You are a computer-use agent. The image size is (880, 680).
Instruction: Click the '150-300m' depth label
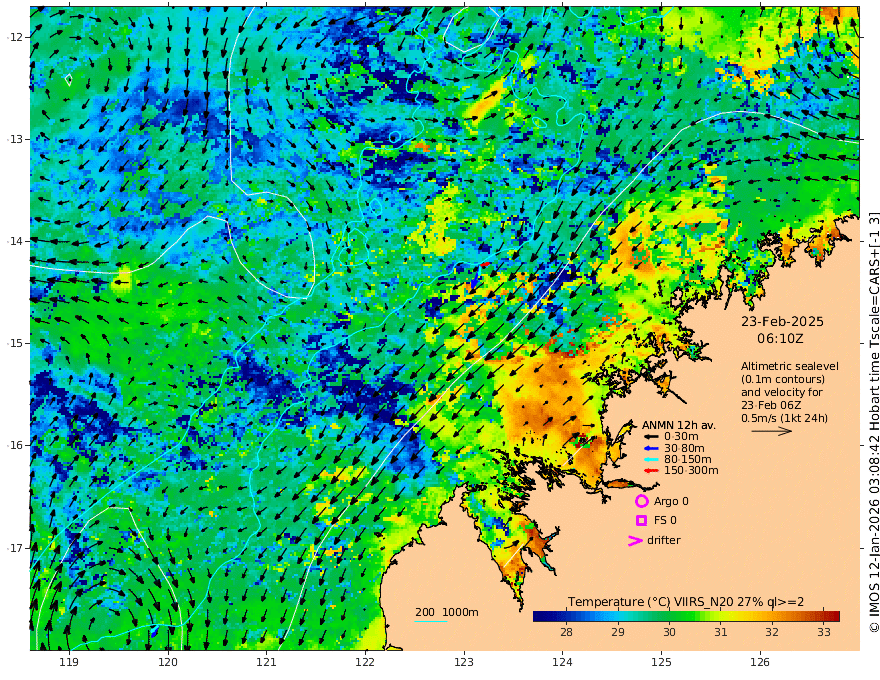click(691, 471)
